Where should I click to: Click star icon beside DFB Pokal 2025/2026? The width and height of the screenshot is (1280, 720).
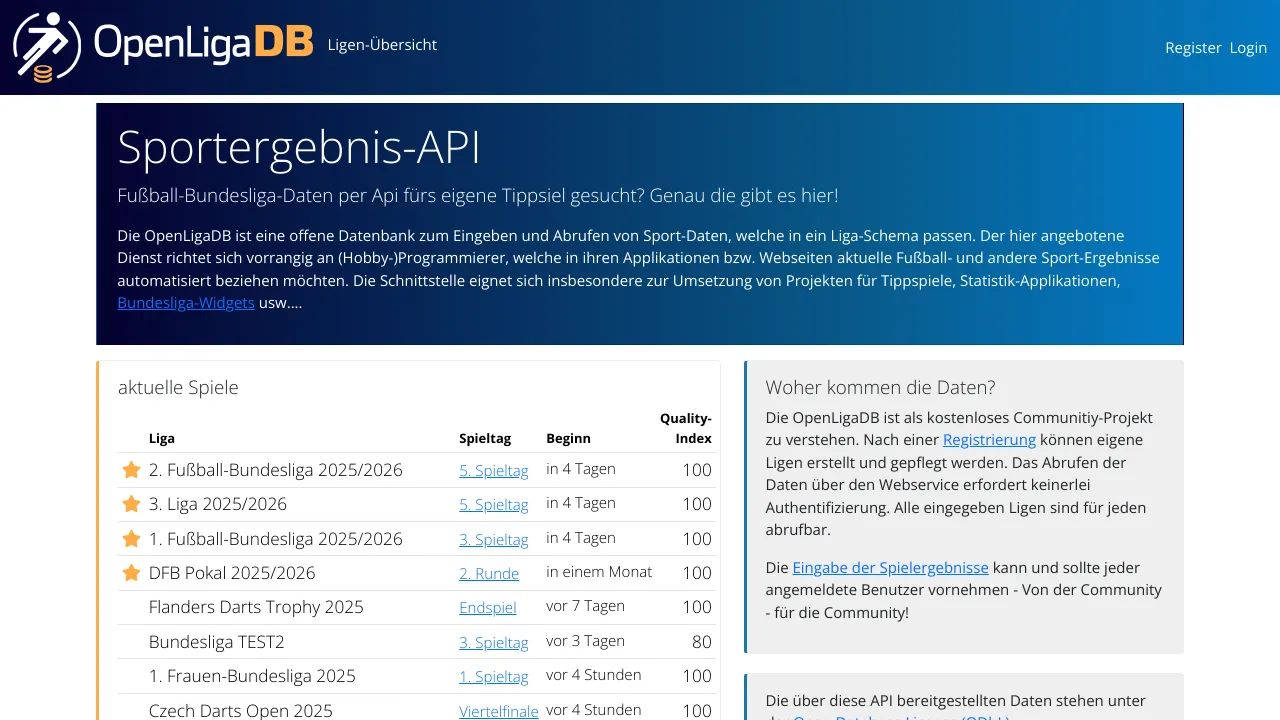[x=131, y=573]
